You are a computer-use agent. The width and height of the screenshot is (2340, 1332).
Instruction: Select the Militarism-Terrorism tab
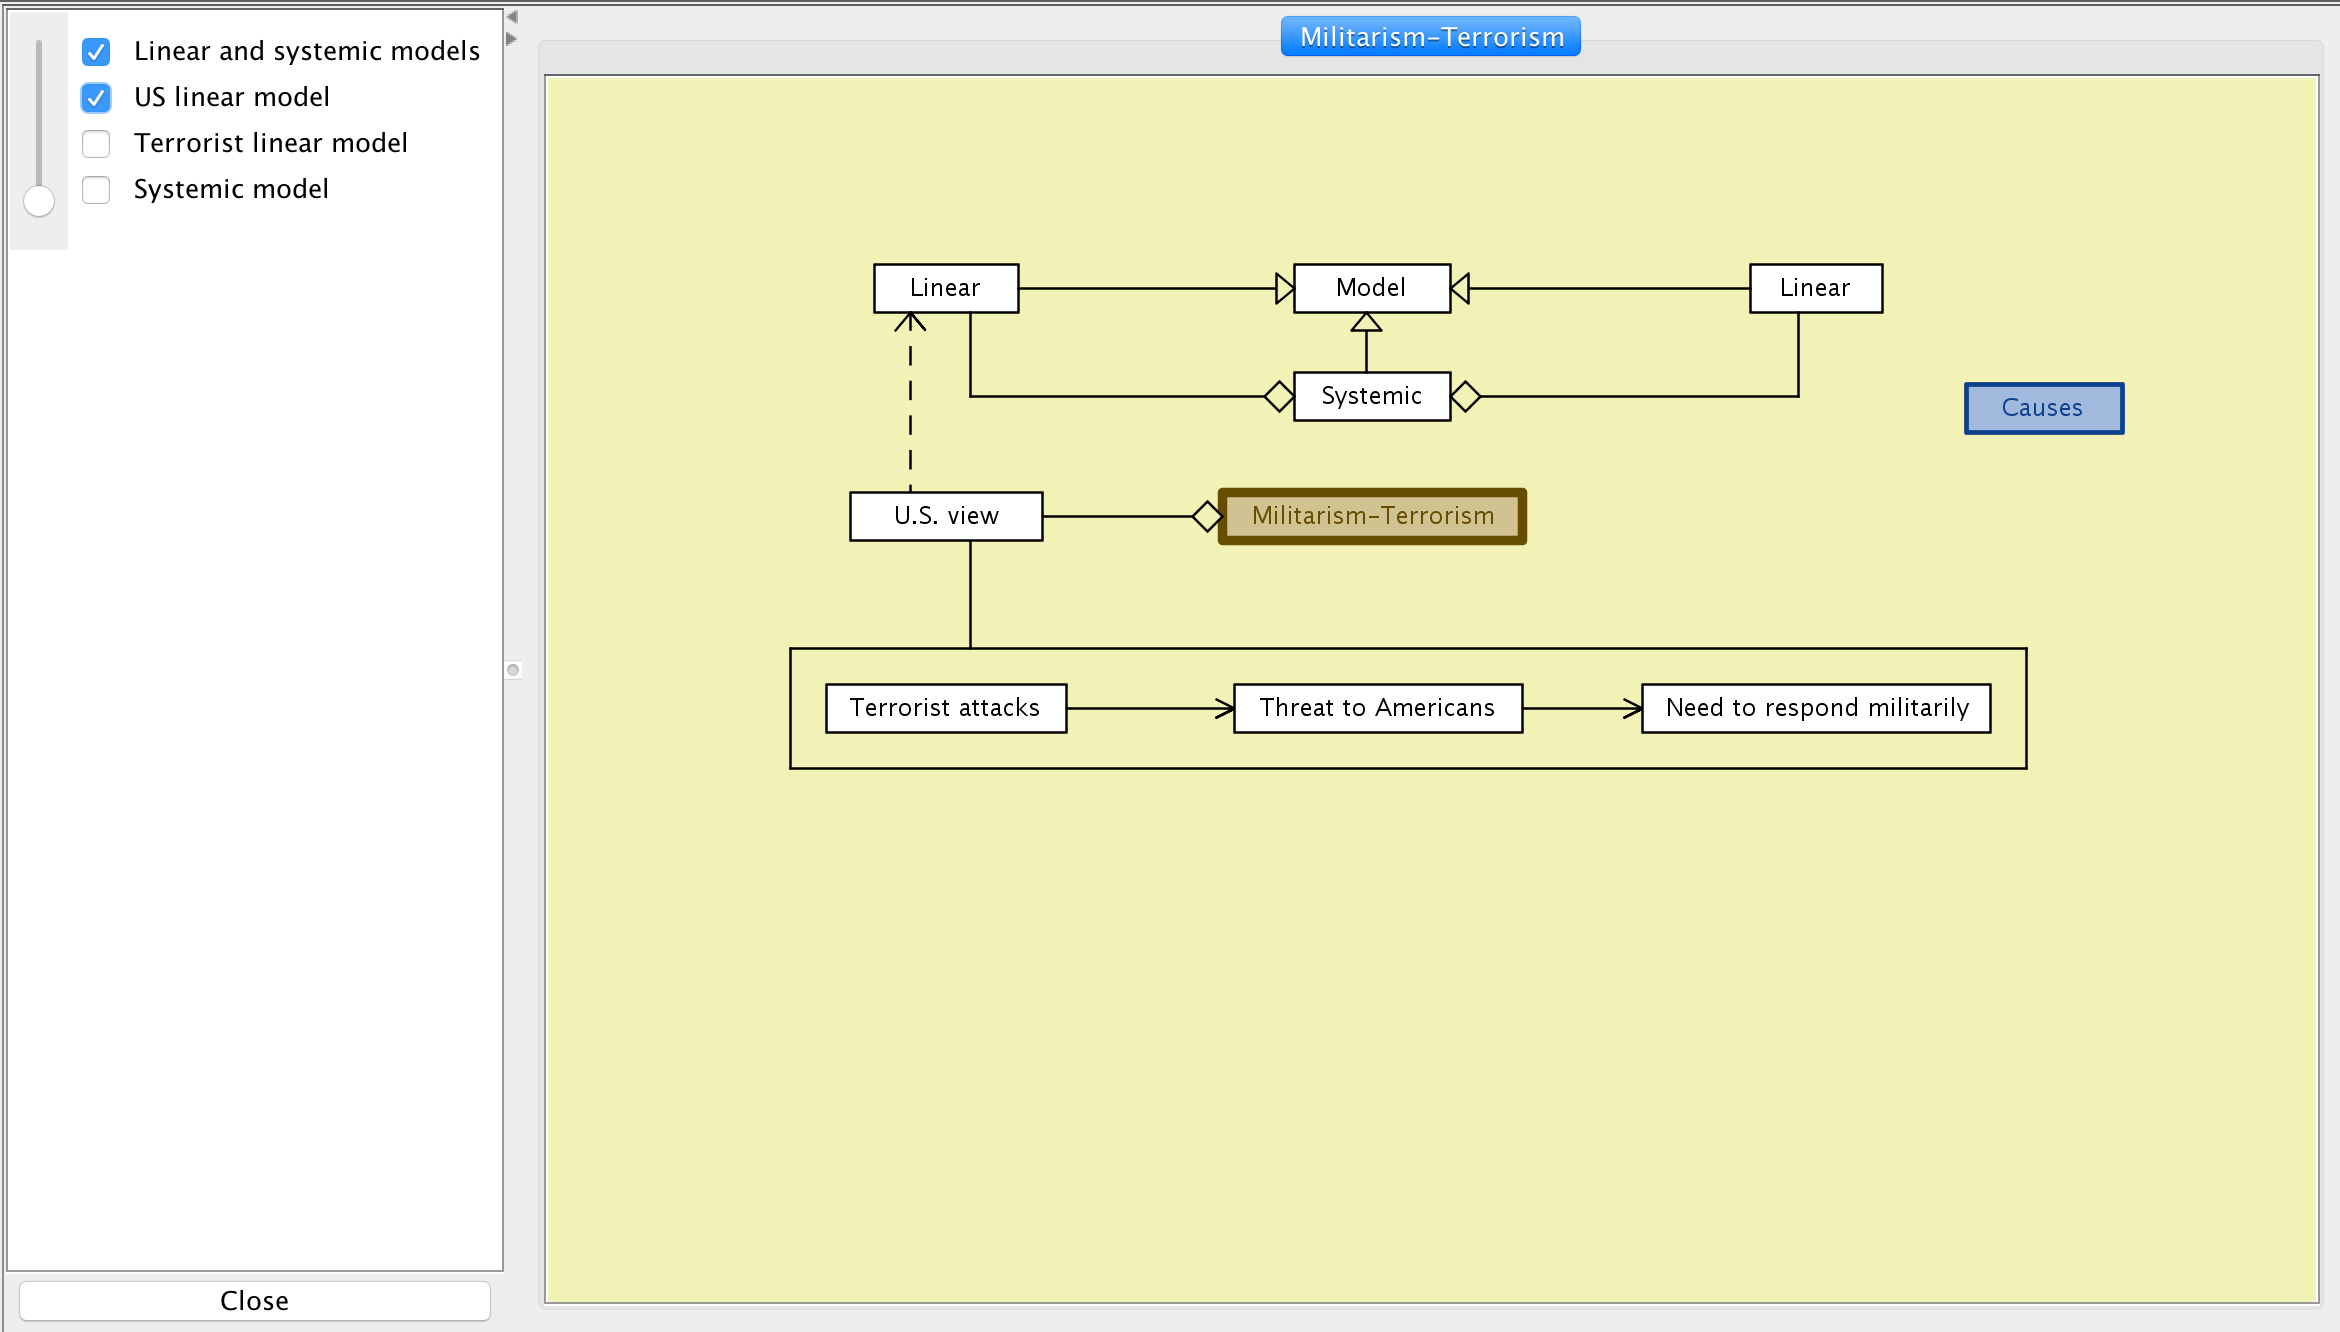click(x=1430, y=37)
